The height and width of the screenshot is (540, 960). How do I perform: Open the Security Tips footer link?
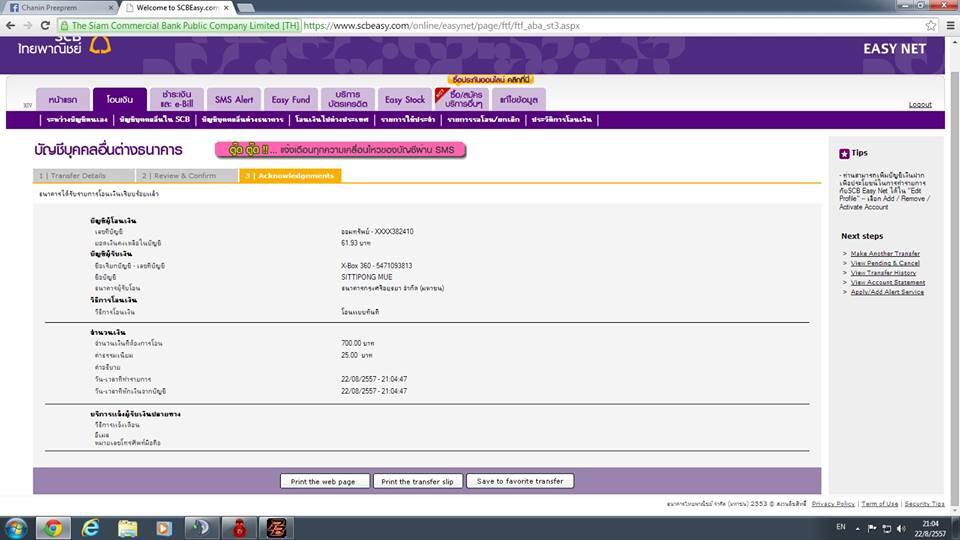(x=924, y=504)
